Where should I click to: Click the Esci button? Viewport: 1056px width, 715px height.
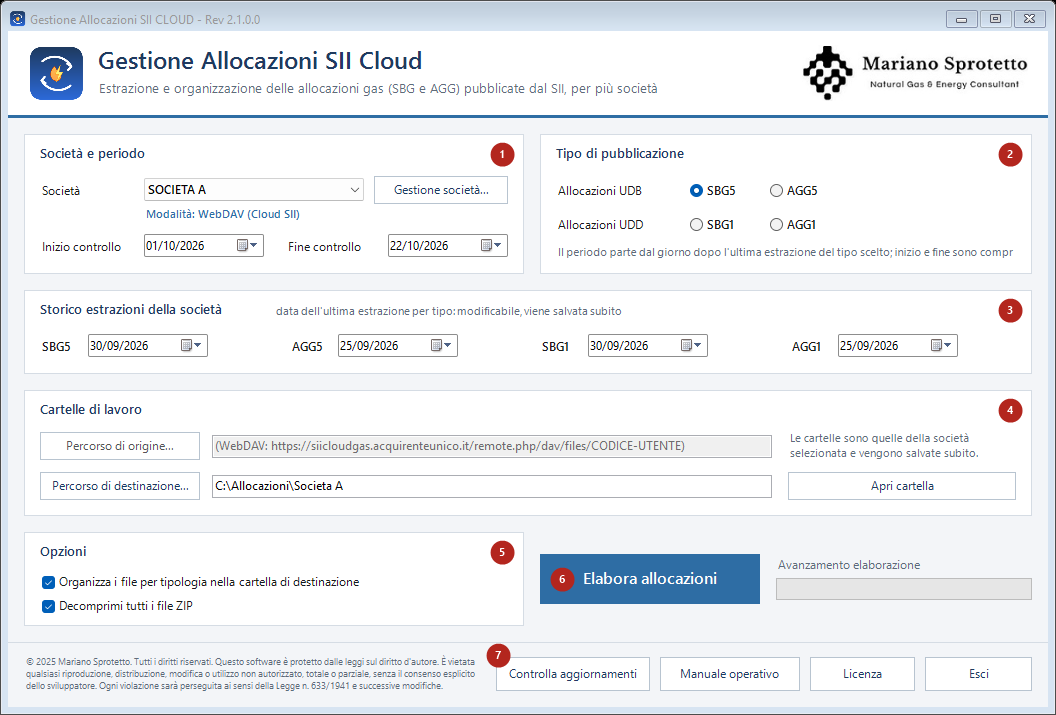pos(979,674)
